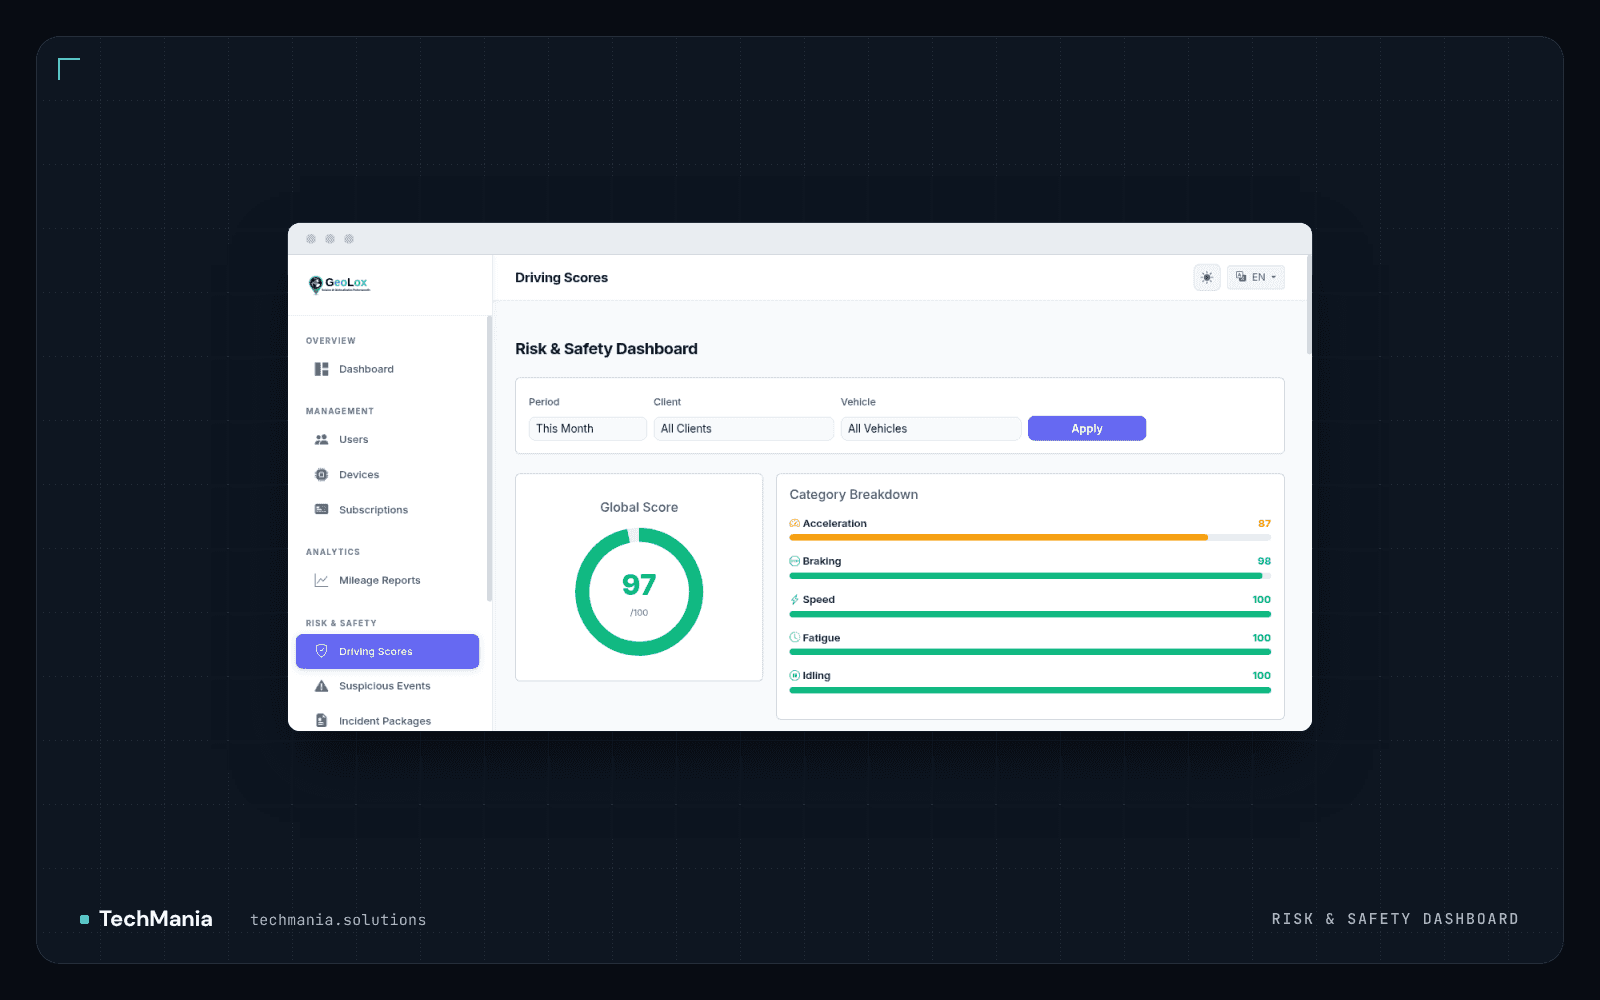Open the Client dropdown showing All Clients
This screenshot has height=1000, width=1600.
click(743, 429)
